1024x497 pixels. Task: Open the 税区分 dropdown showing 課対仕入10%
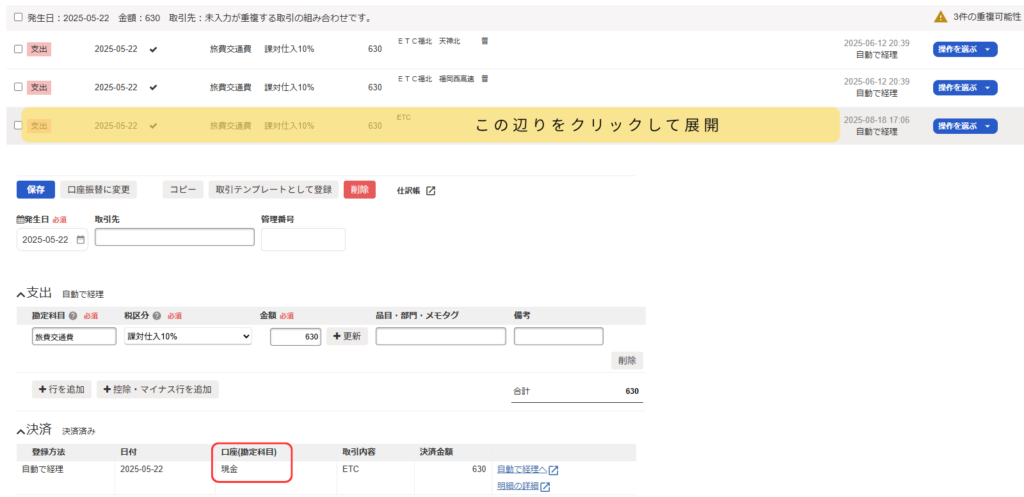(x=187, y=337)
